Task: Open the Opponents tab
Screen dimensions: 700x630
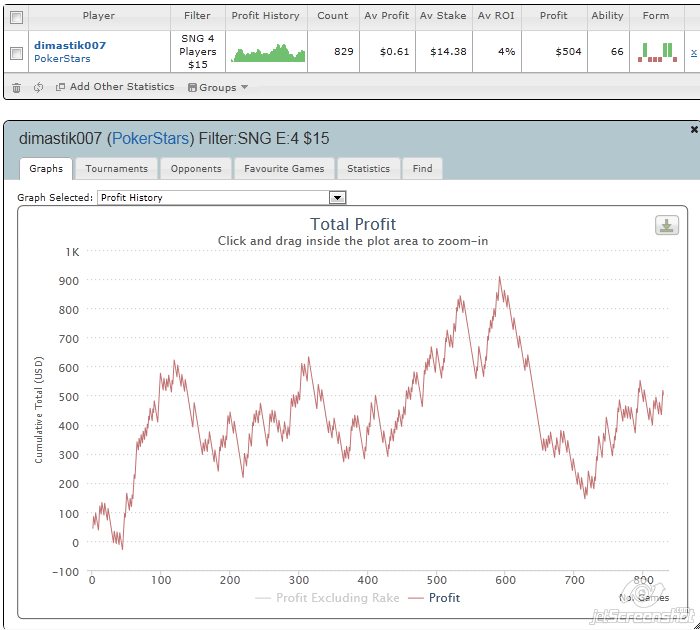Action: [x=195, y=169]
